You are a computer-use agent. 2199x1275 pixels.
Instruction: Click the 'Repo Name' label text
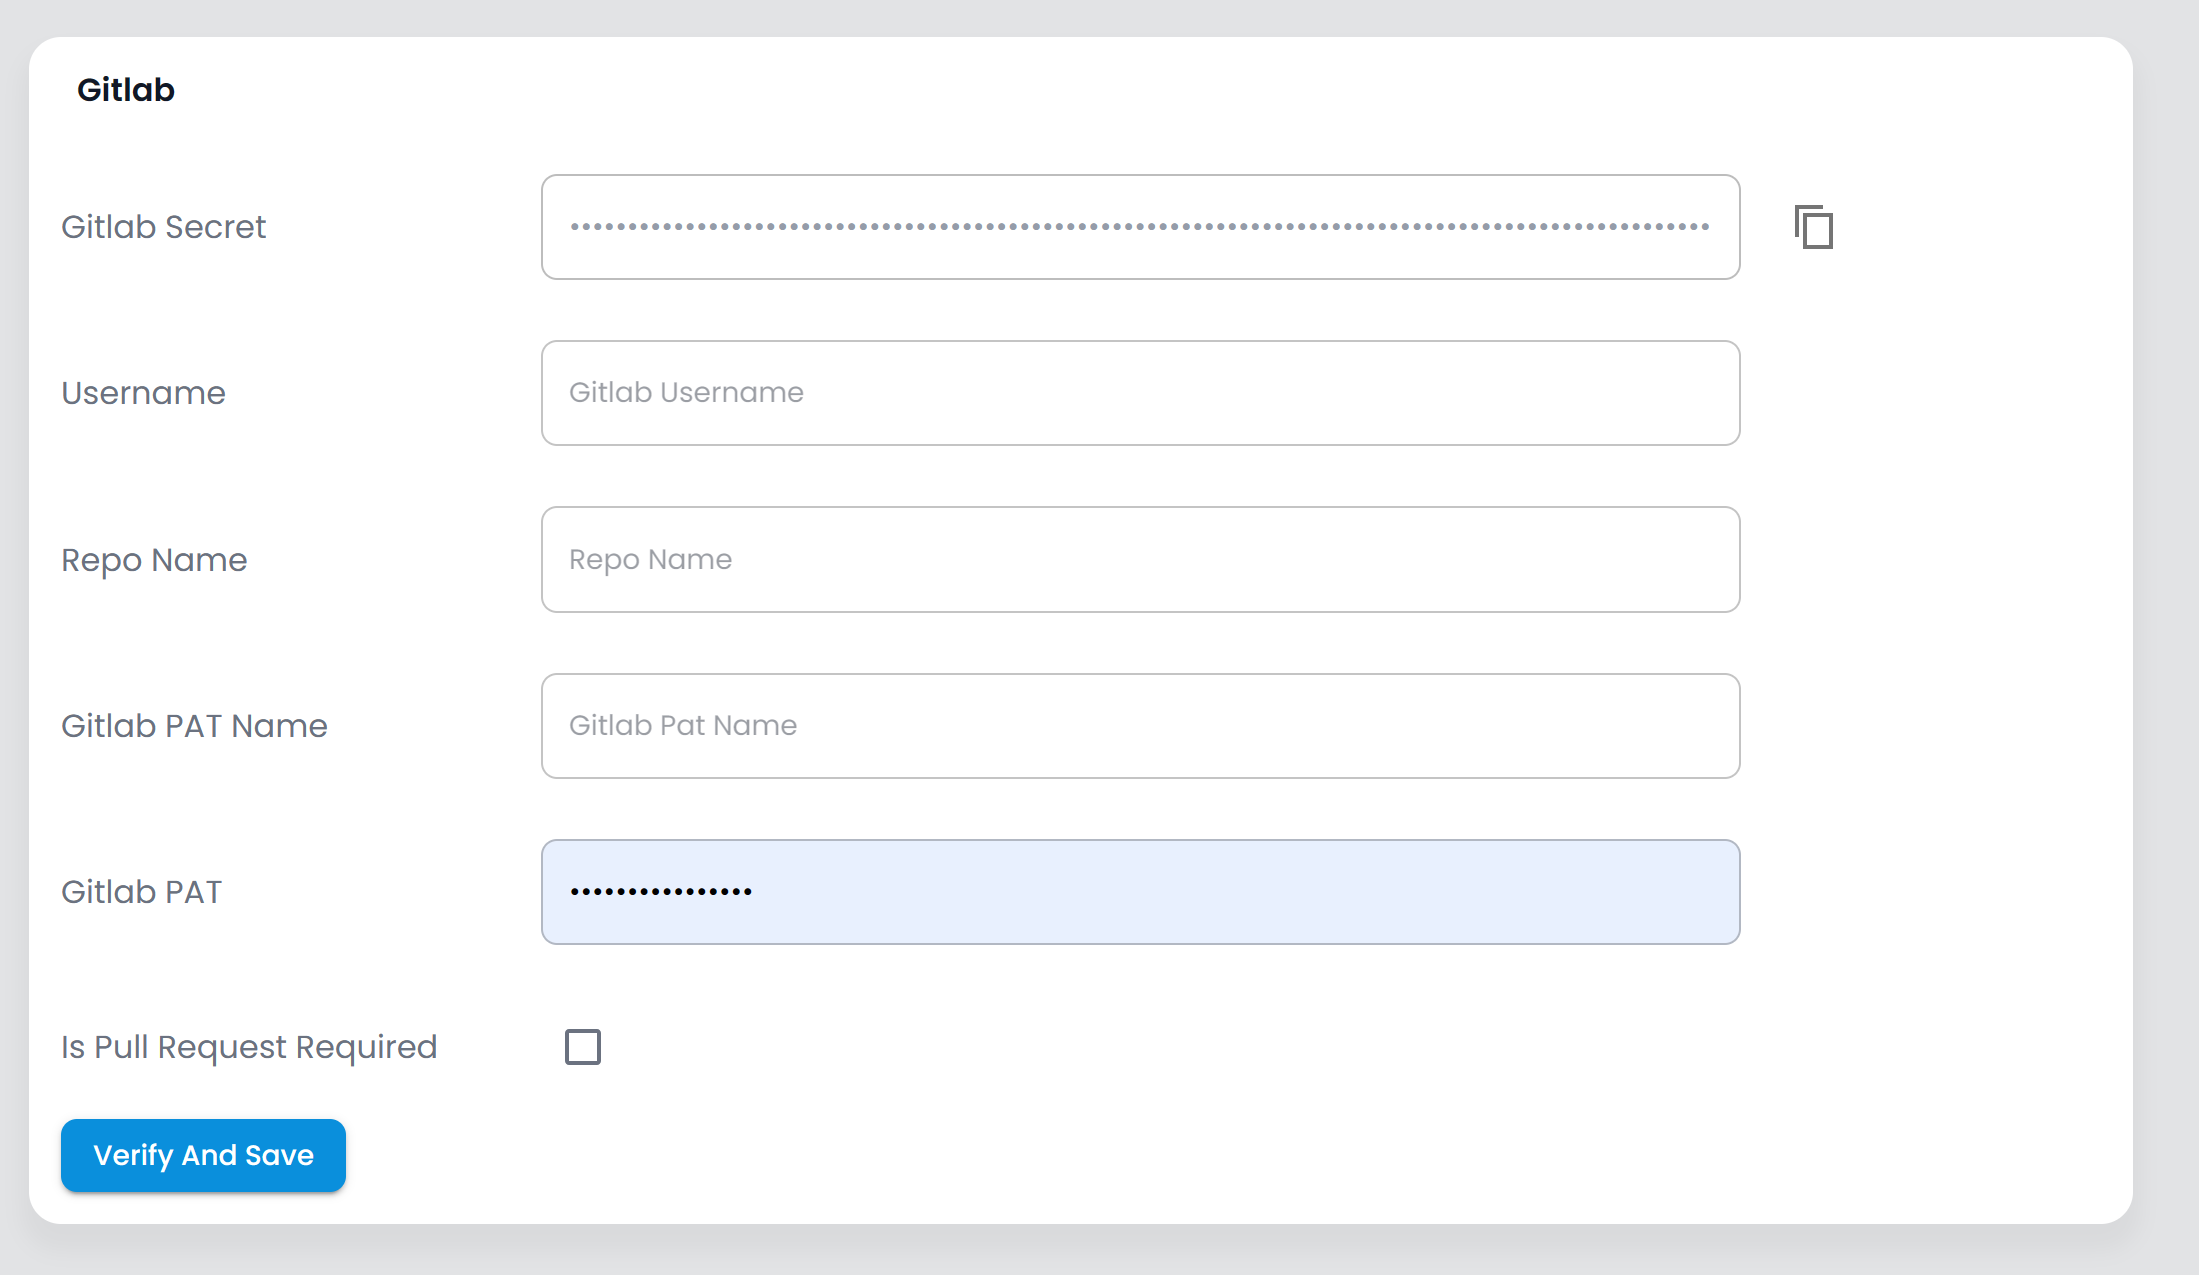[154, 560]
